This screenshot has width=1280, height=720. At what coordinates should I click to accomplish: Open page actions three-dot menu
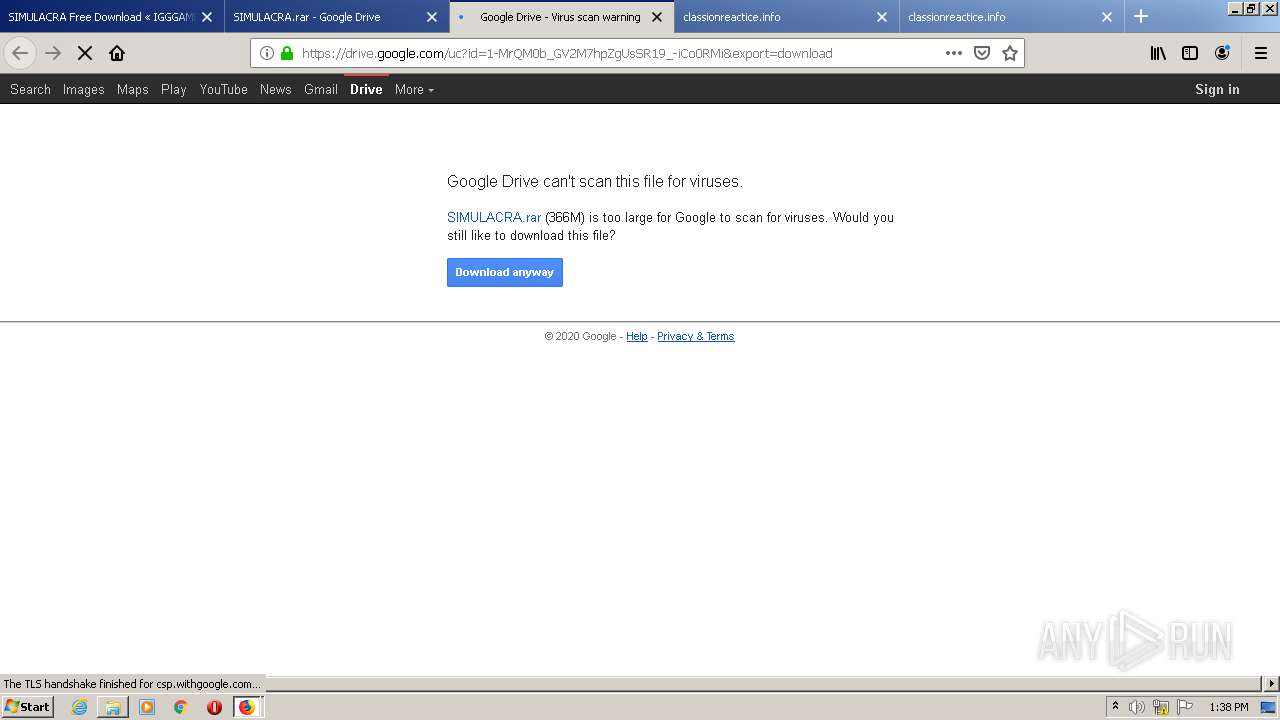tap(954, 53)
